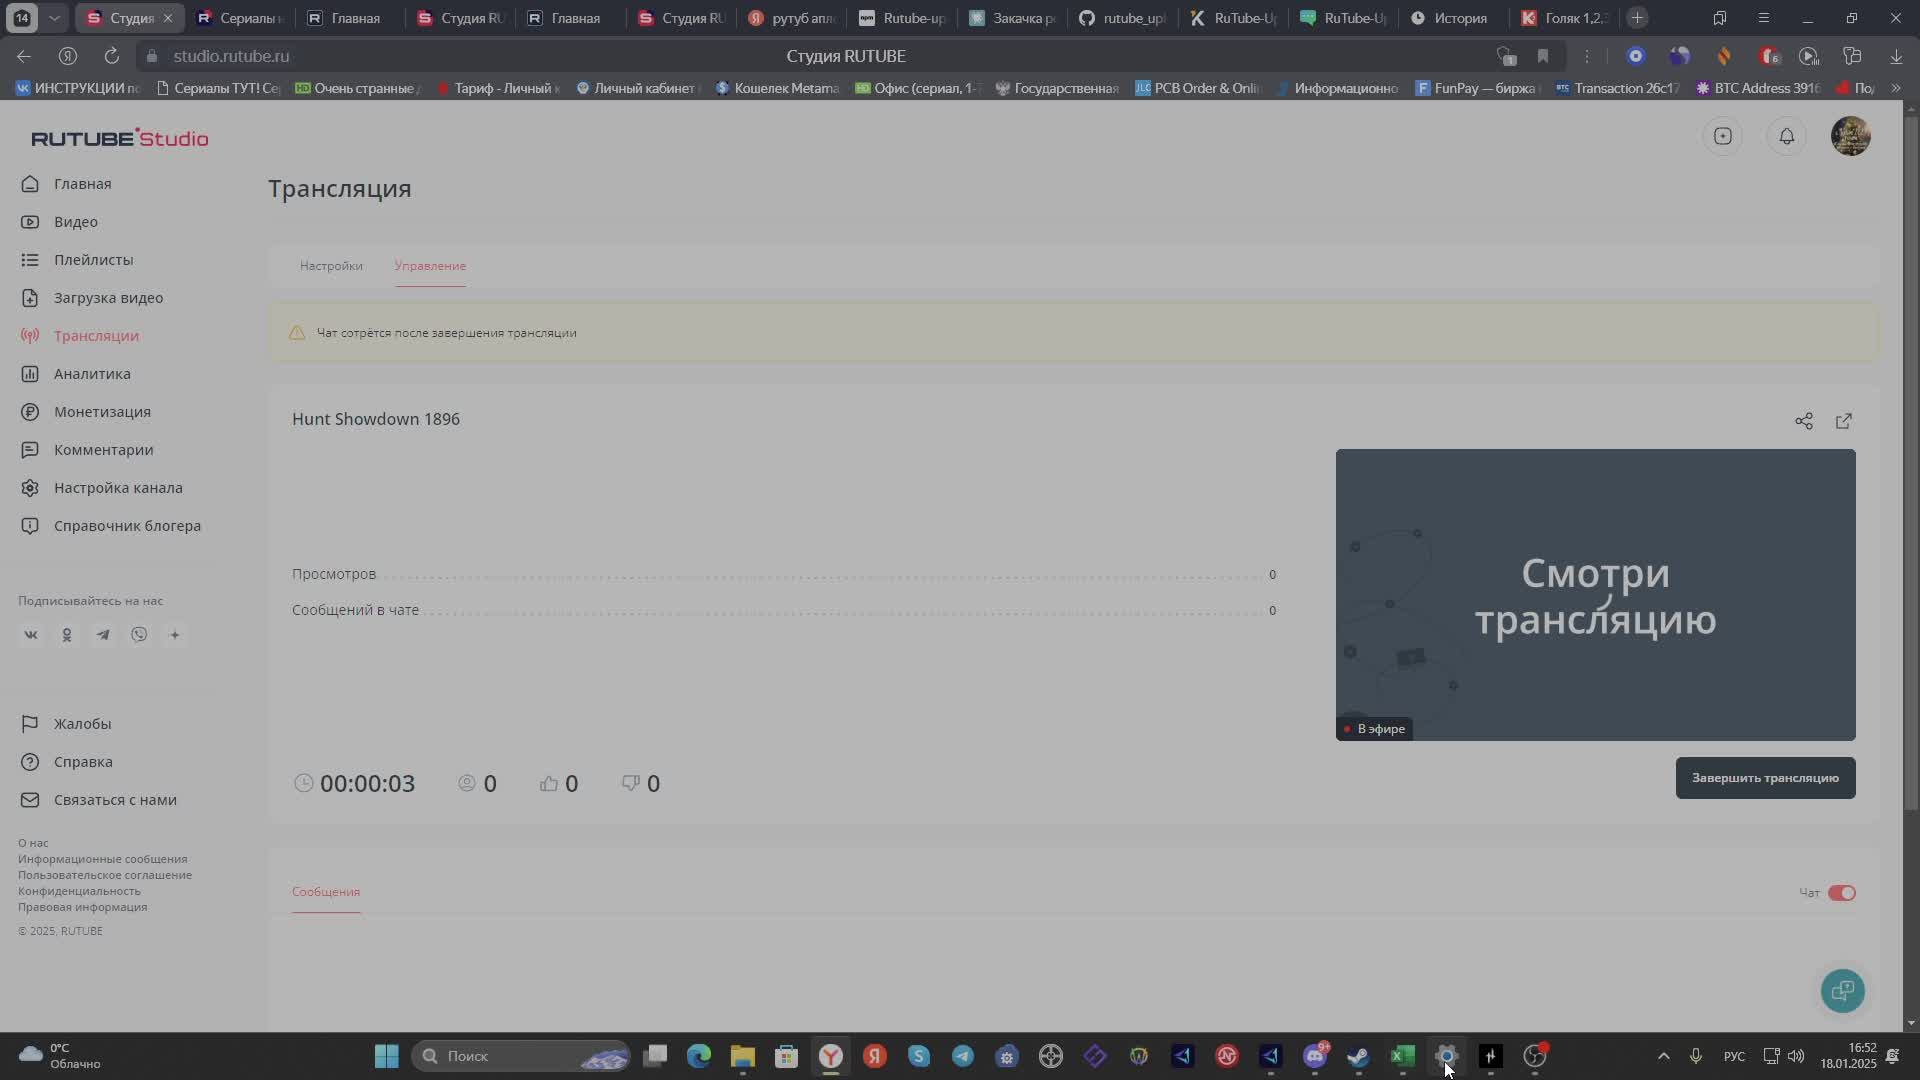Click the bookmark page icon in address bar
This screenshot has height=1080, width=1920.
coord(1543,56)
